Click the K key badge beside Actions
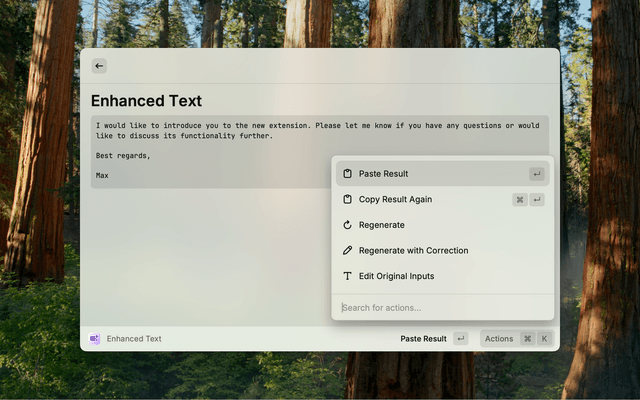The width and height of the screenshot is (640, 400). tap(545, 339)
